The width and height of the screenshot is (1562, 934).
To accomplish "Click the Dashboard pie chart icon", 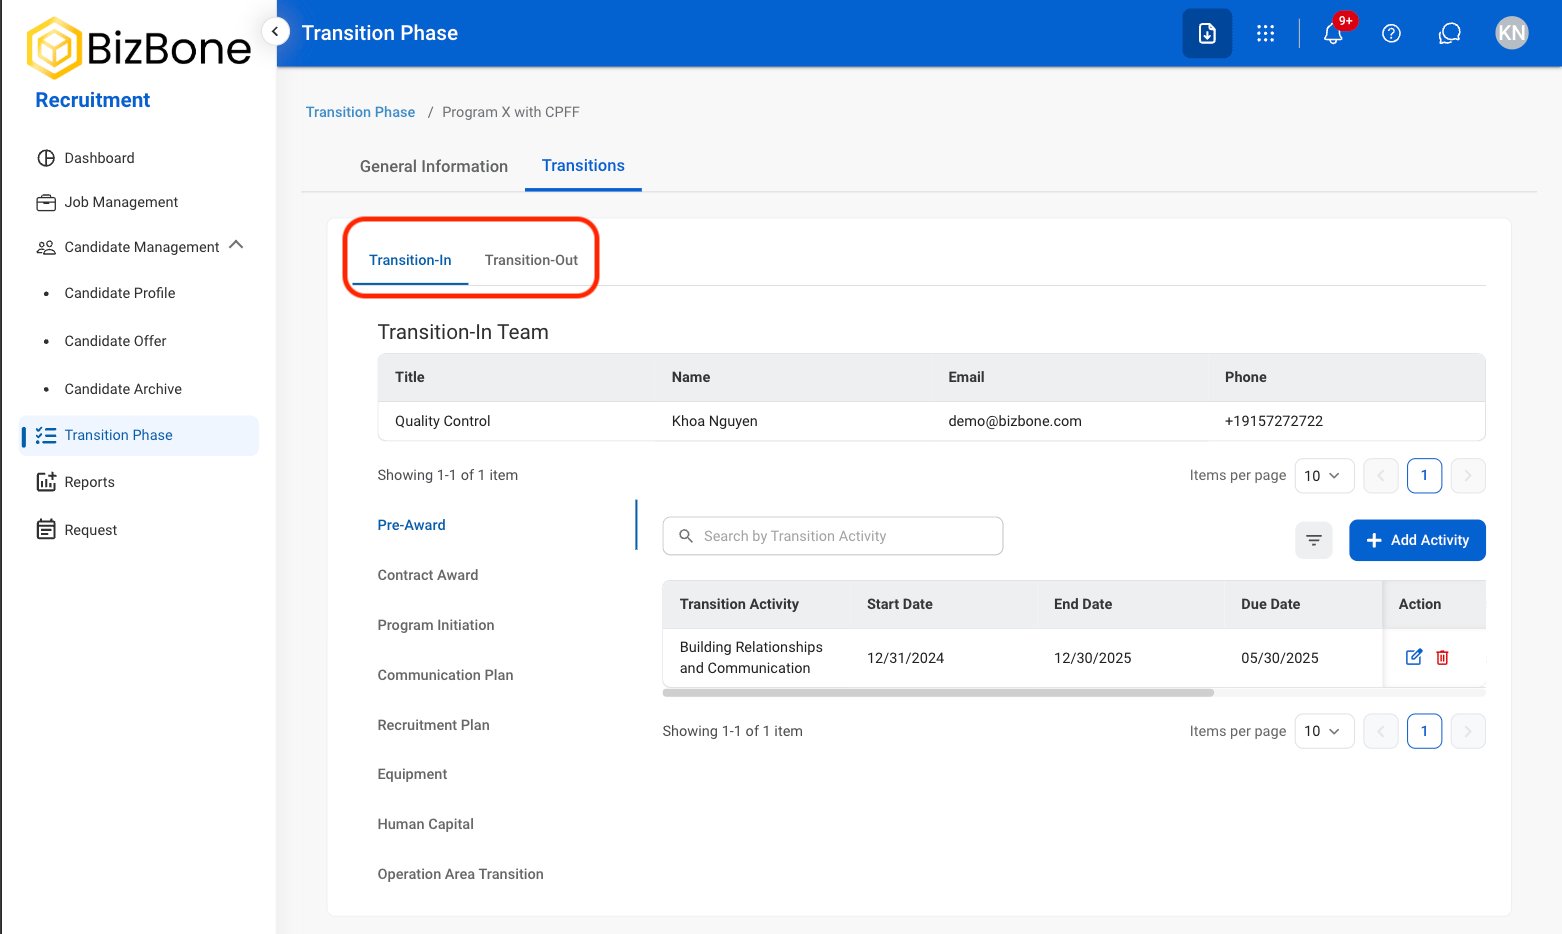I will point(46,158).
